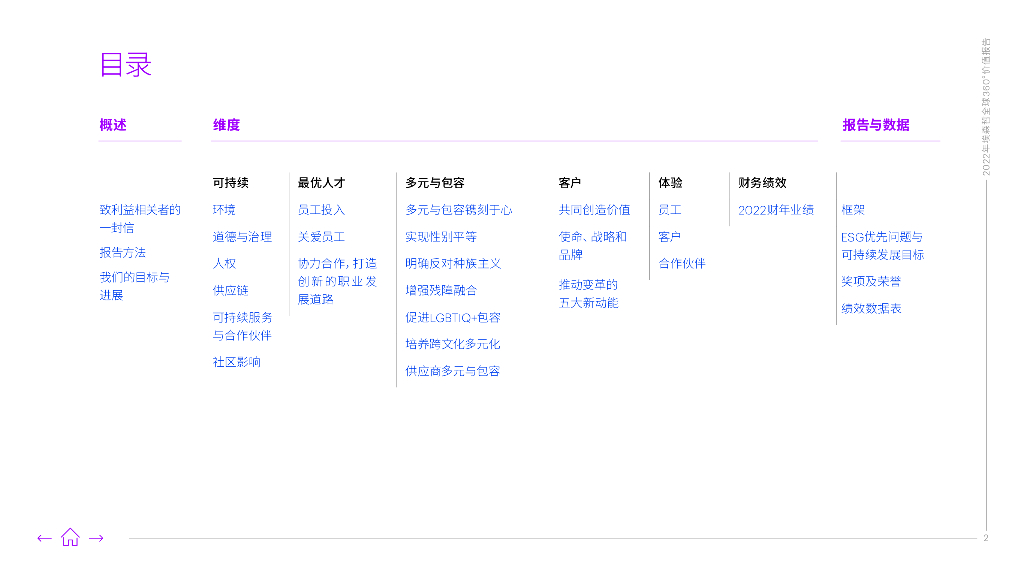
Task: Open the 促进LGBTIQ+包容 link
Action: point(453,317)
